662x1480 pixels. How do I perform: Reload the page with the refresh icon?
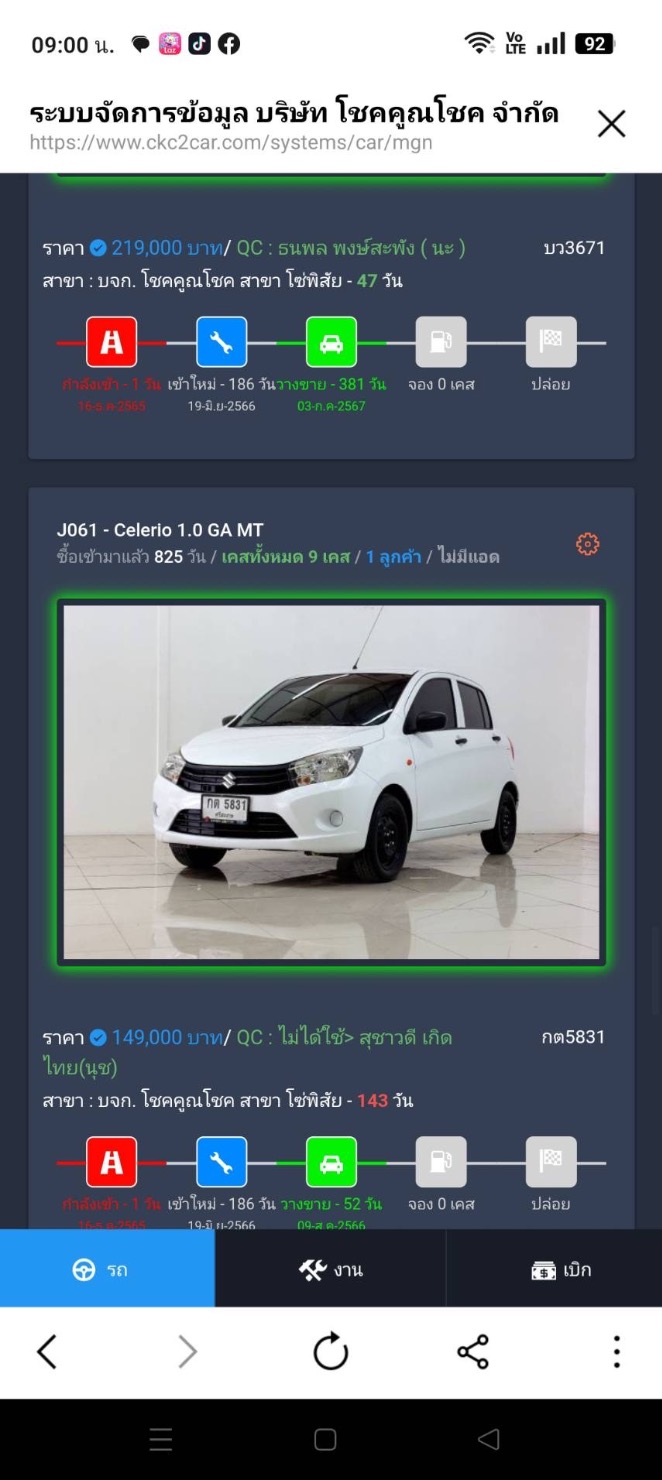(x=331, y=1352)
